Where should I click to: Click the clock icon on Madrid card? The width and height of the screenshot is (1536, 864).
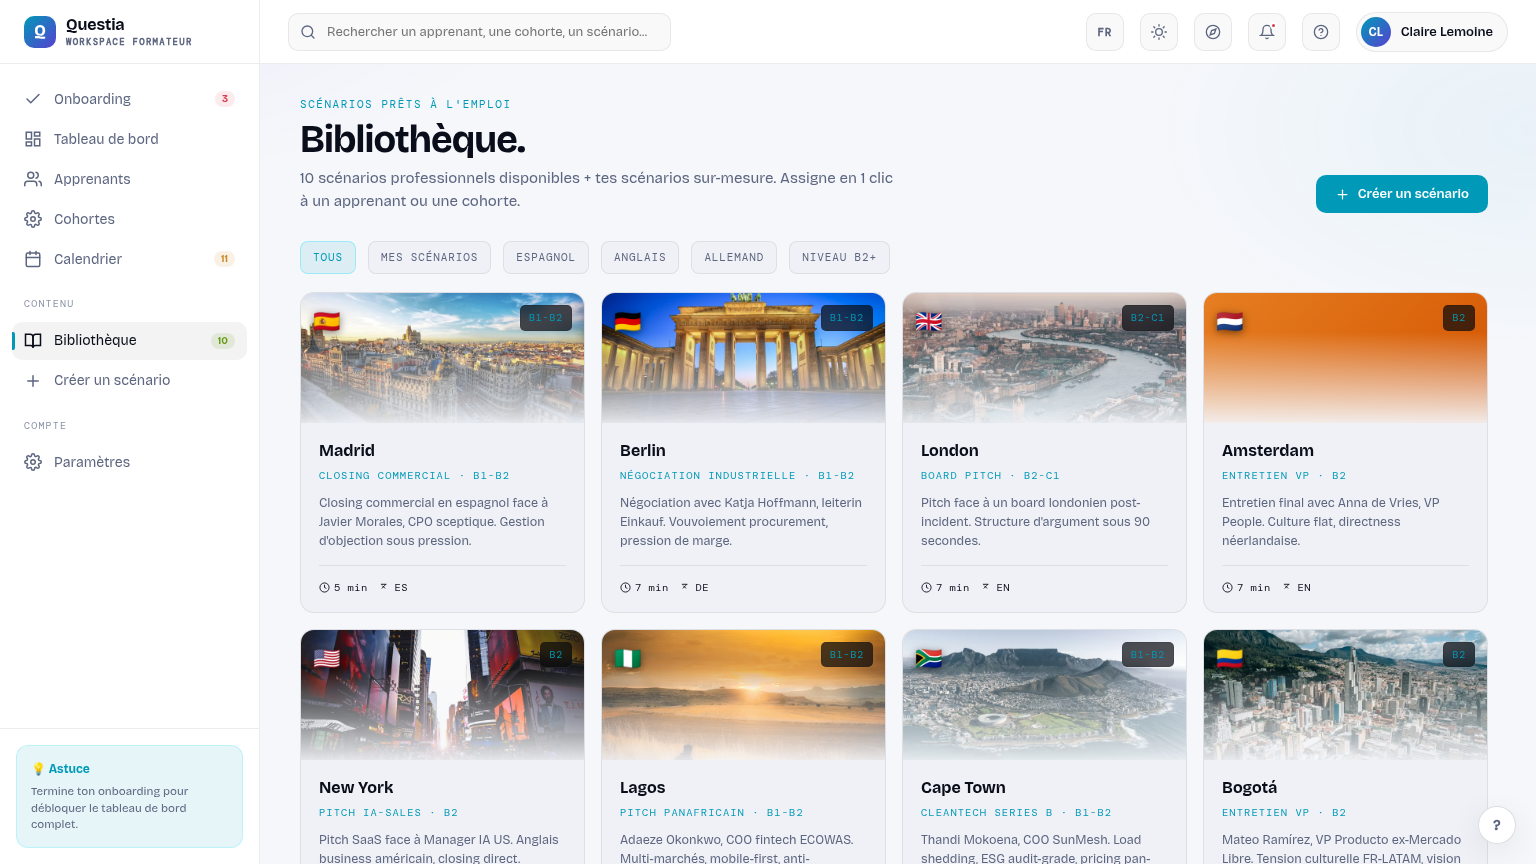point(324,588)
